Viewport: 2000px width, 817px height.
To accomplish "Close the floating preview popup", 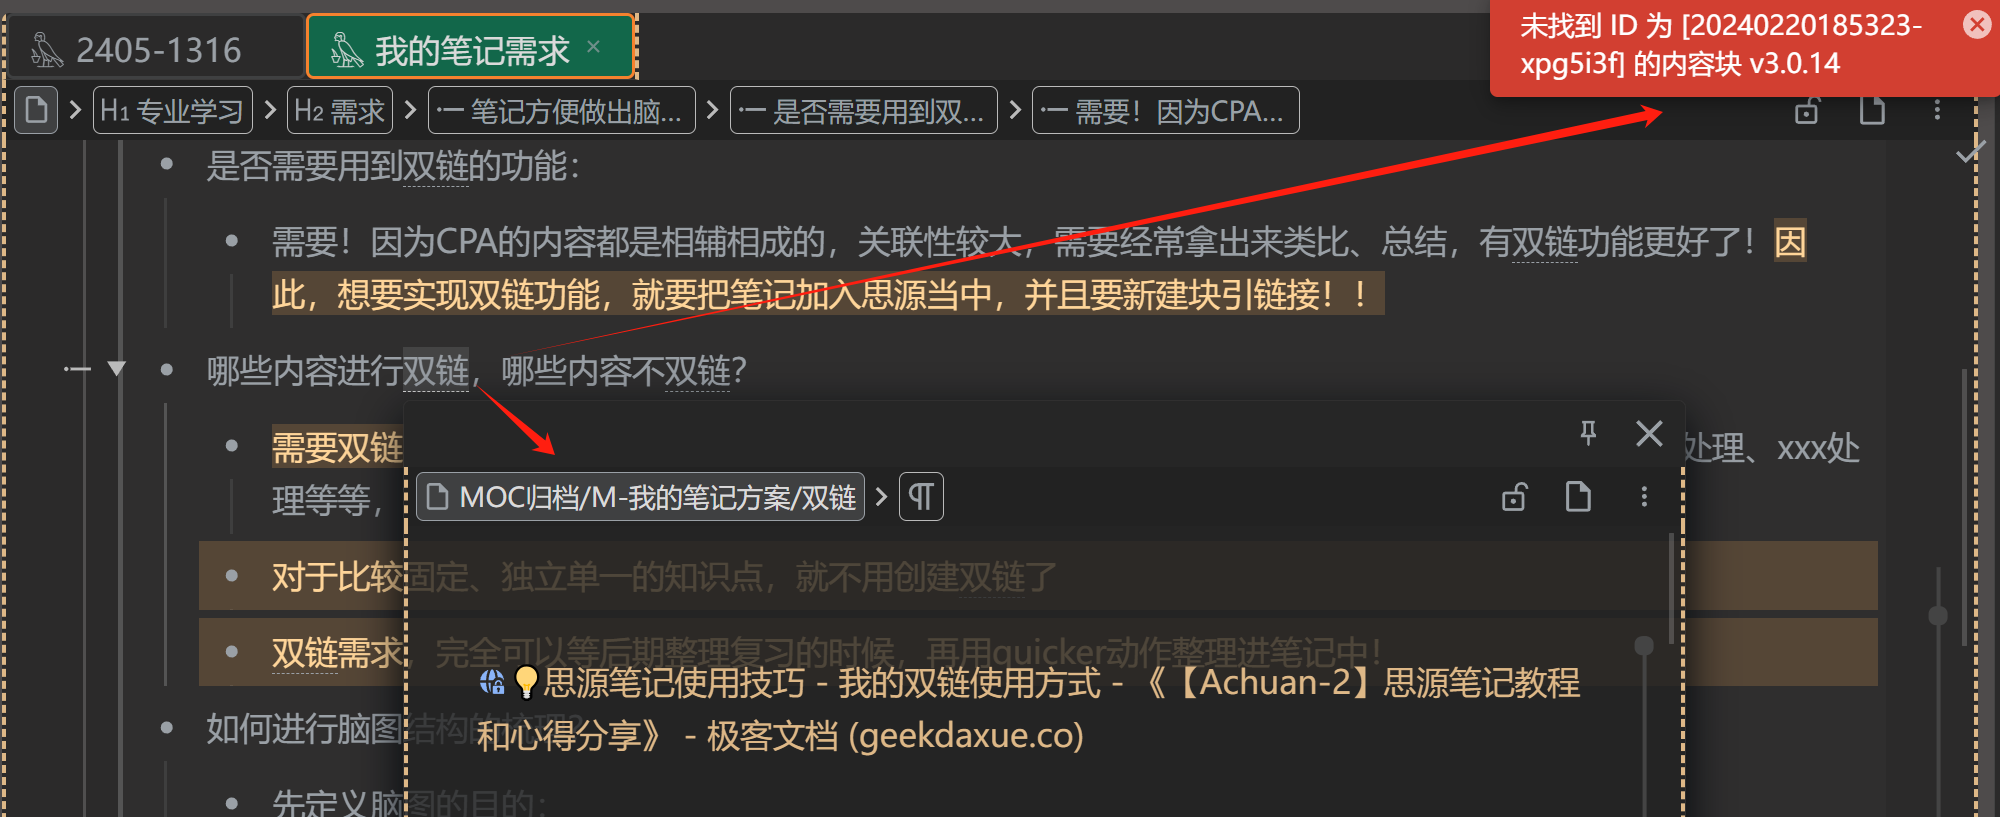I will [x=1649, y=433].
